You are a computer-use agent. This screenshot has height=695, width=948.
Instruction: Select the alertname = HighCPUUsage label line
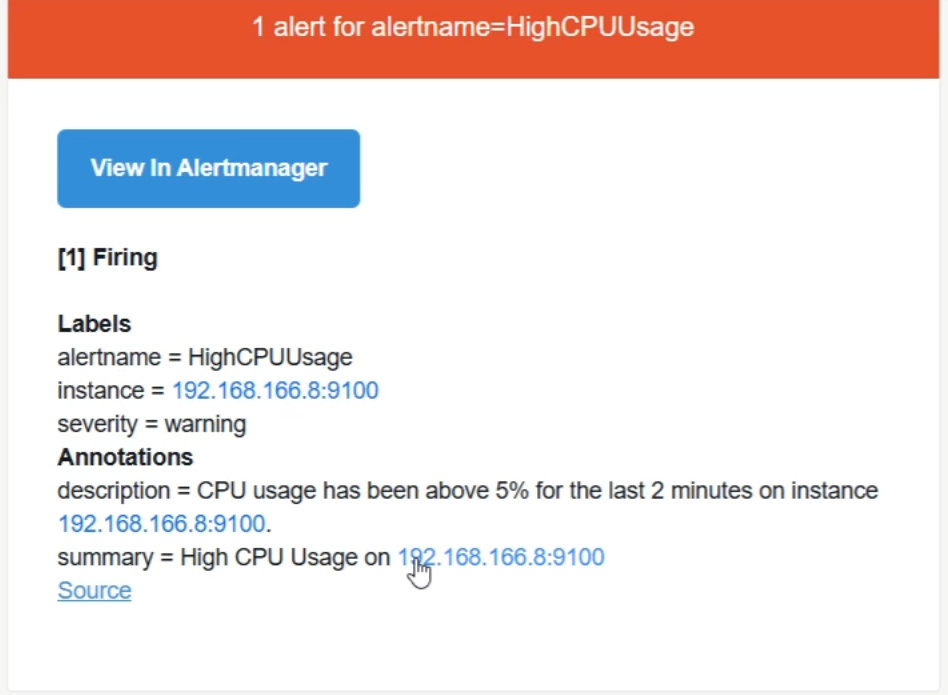click(x=205, y=358)
